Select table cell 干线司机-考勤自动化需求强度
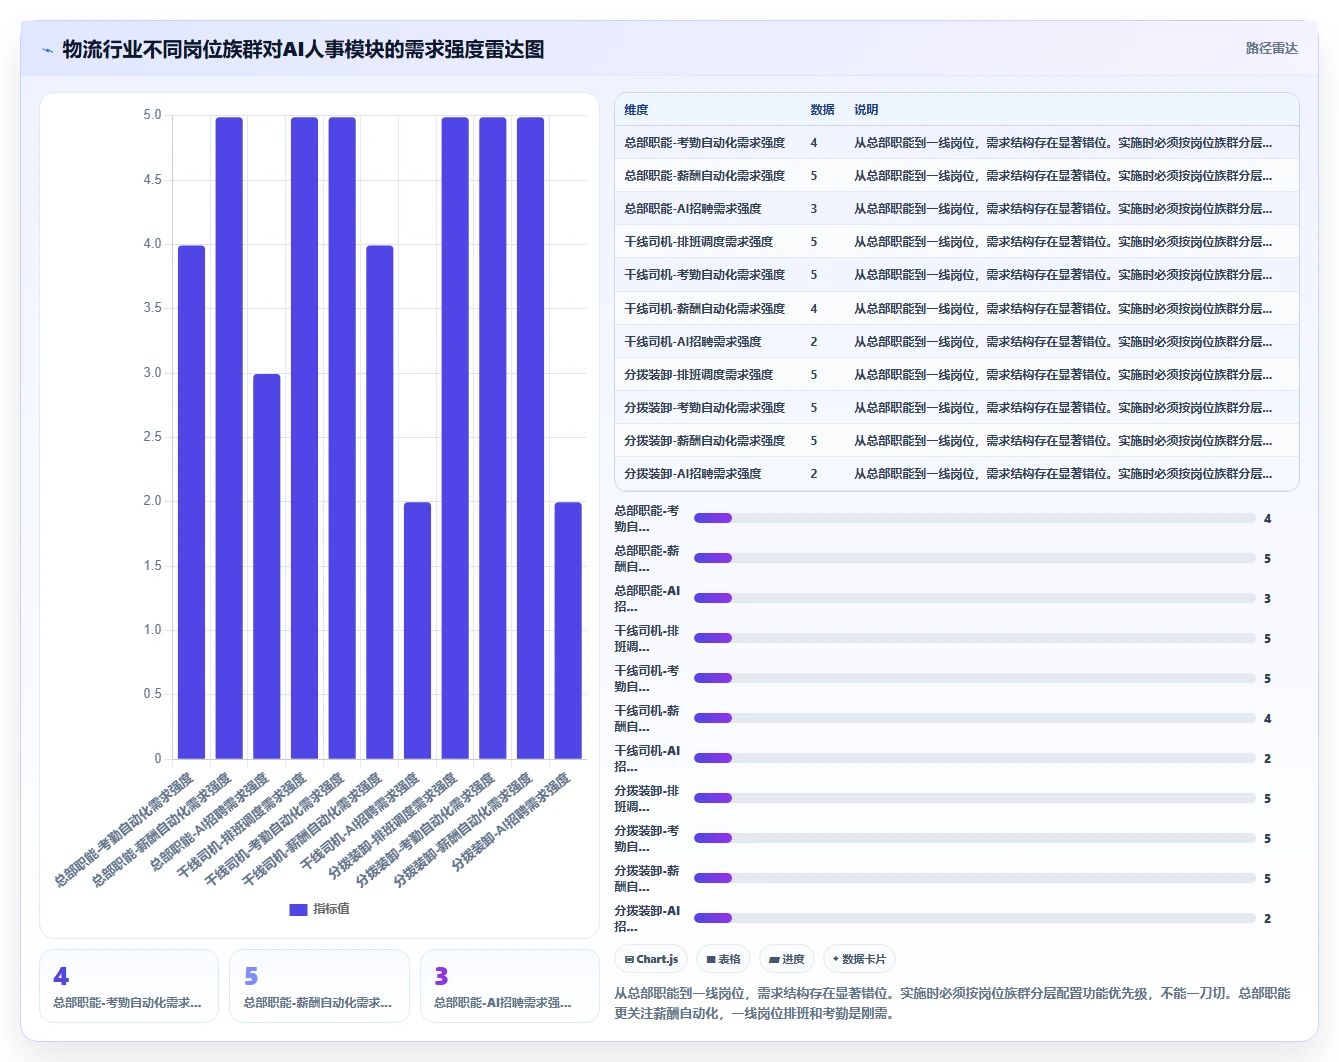 tap(705, 275)
